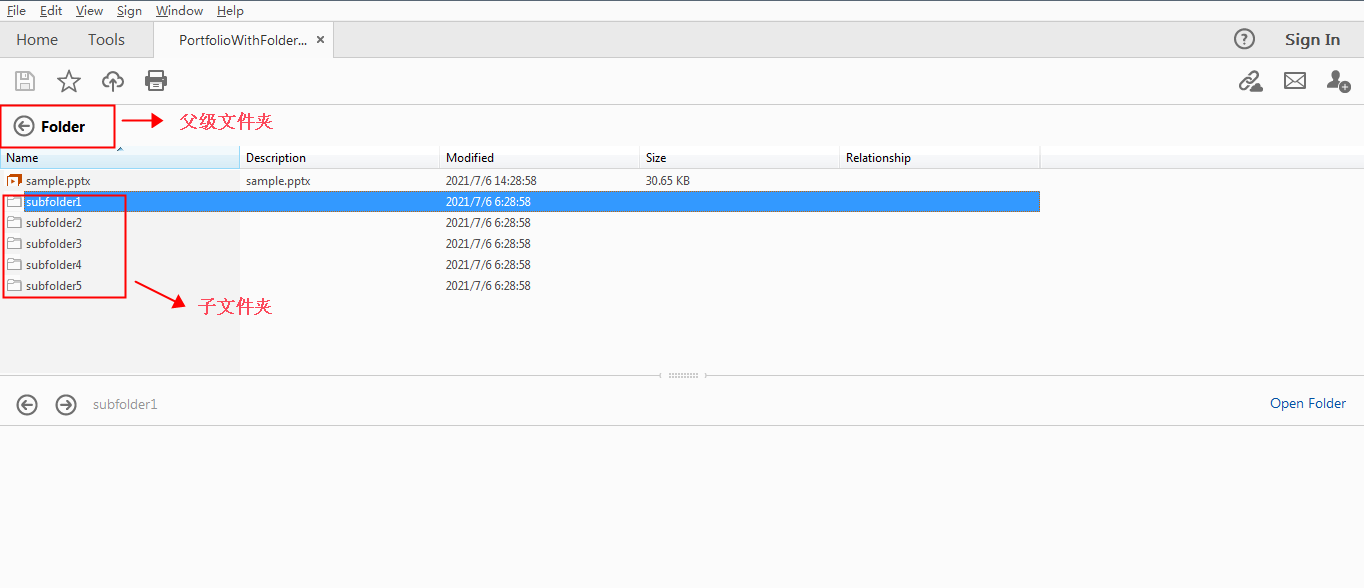Click the sample.pptx file icon
1364x588 pixels.
pos(14,181)
